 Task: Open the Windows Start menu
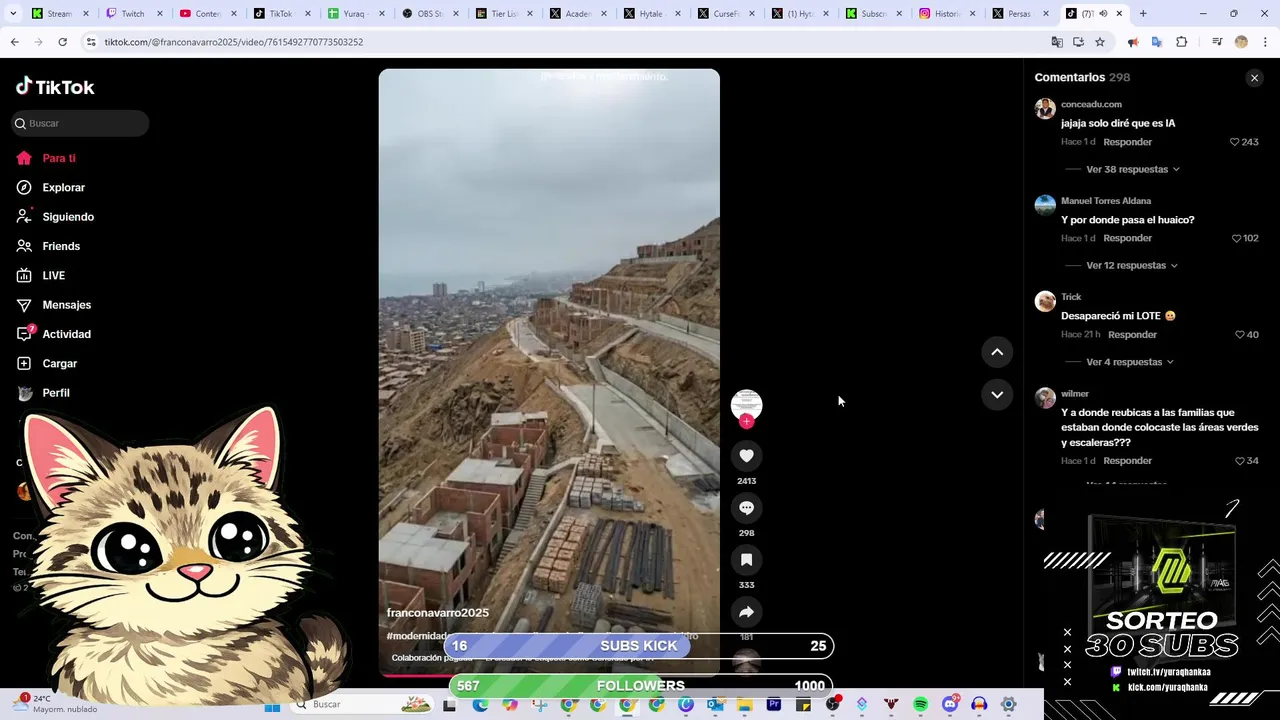click(272, 705)
